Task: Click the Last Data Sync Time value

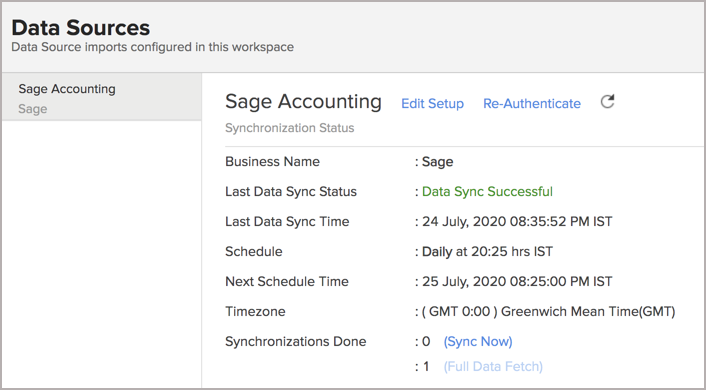Action: (517, 222)
